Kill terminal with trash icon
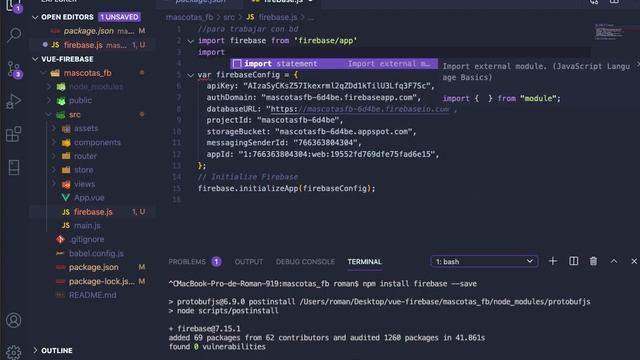This screenshot has height=360, width=640. point(593,261)
